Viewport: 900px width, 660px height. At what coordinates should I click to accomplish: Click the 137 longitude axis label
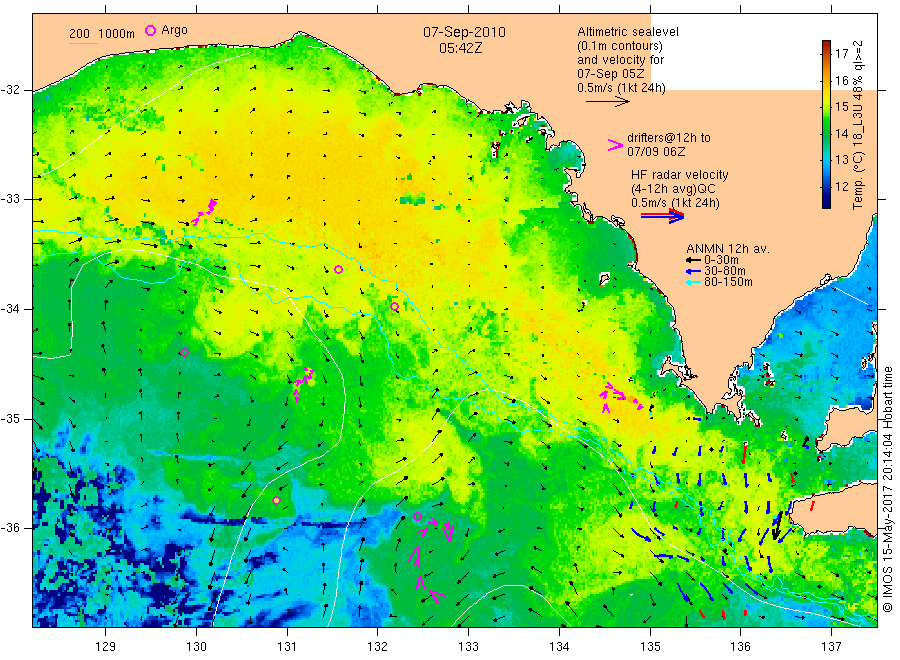tap(831, 647)
